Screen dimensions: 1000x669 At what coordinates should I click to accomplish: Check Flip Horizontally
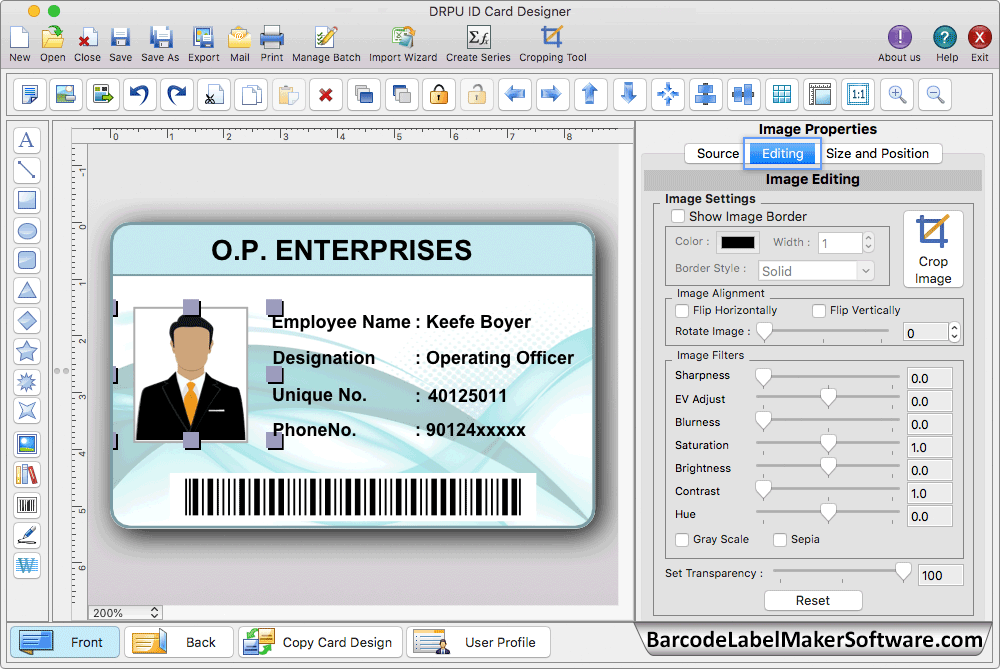(x=682, y=311)
